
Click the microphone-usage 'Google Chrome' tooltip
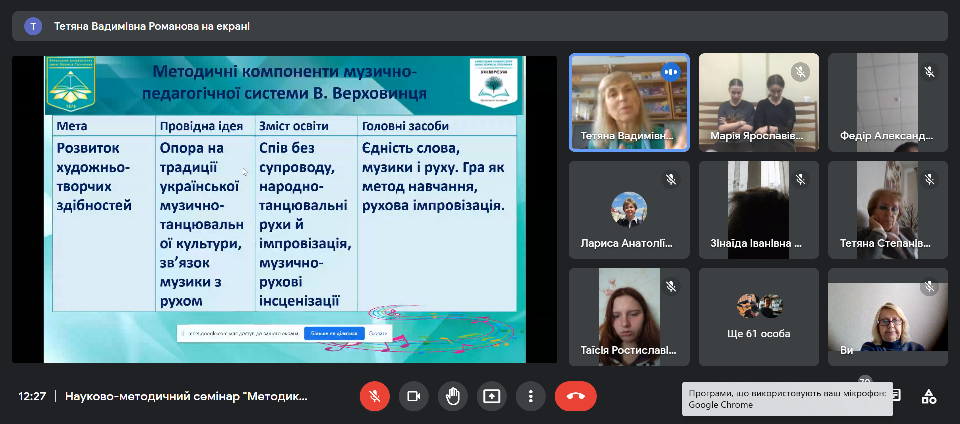(x=787, y=399)
